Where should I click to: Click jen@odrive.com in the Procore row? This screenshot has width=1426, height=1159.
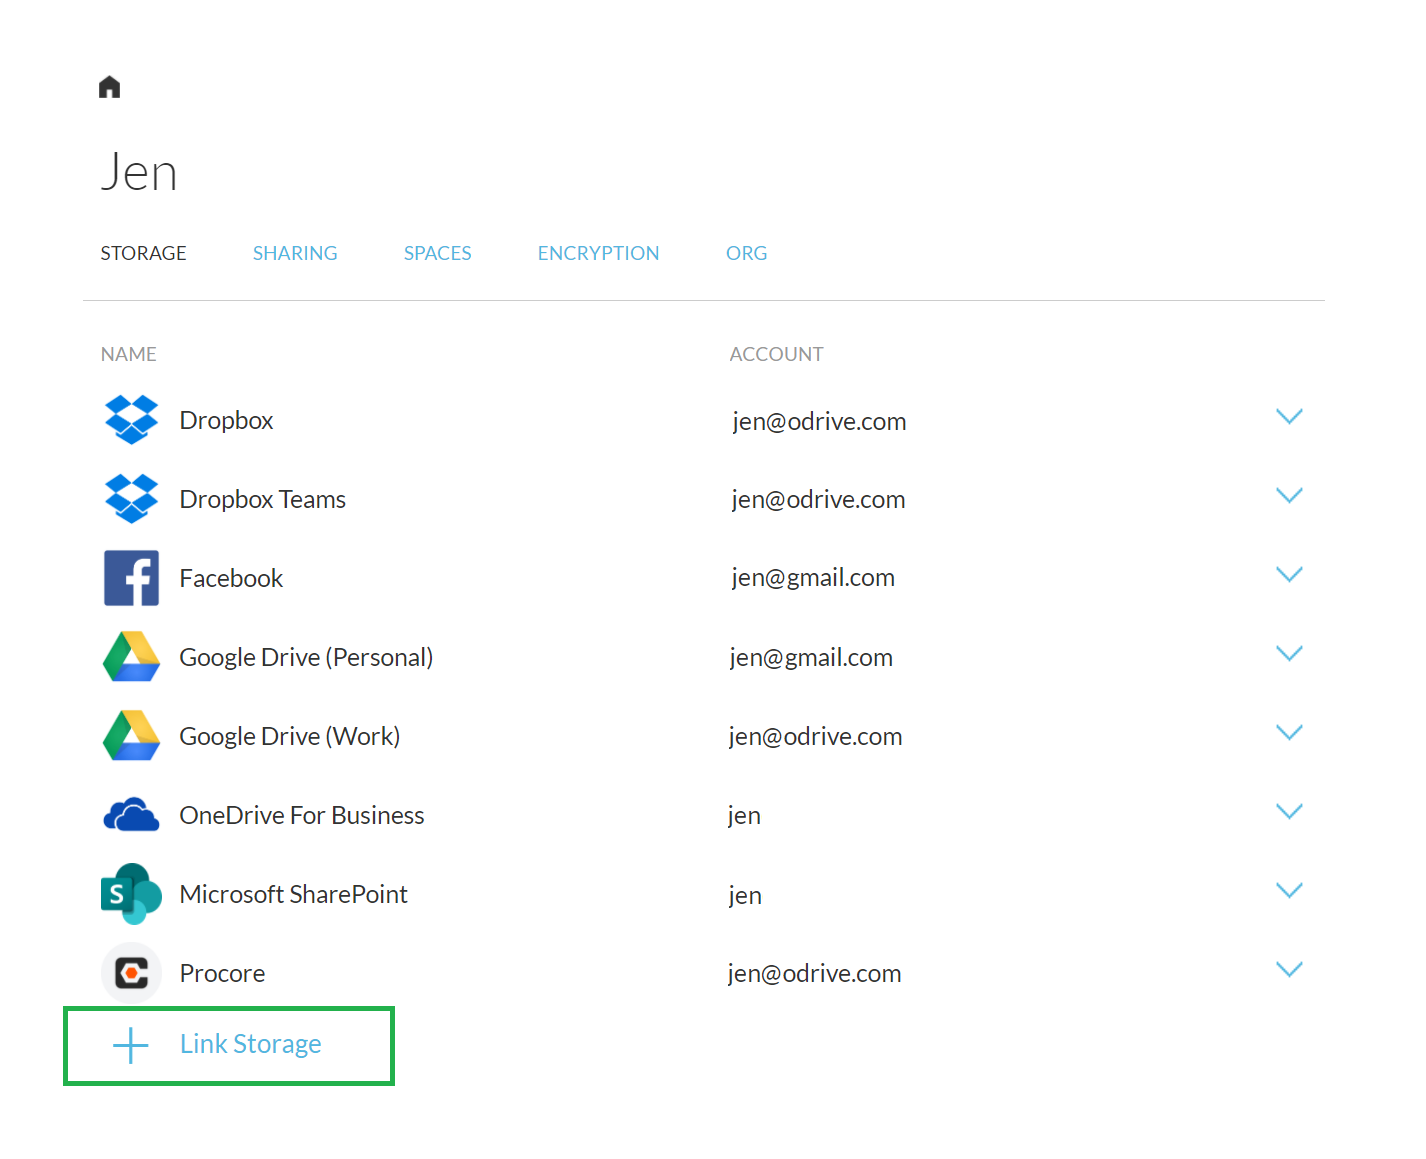point(814,973)
